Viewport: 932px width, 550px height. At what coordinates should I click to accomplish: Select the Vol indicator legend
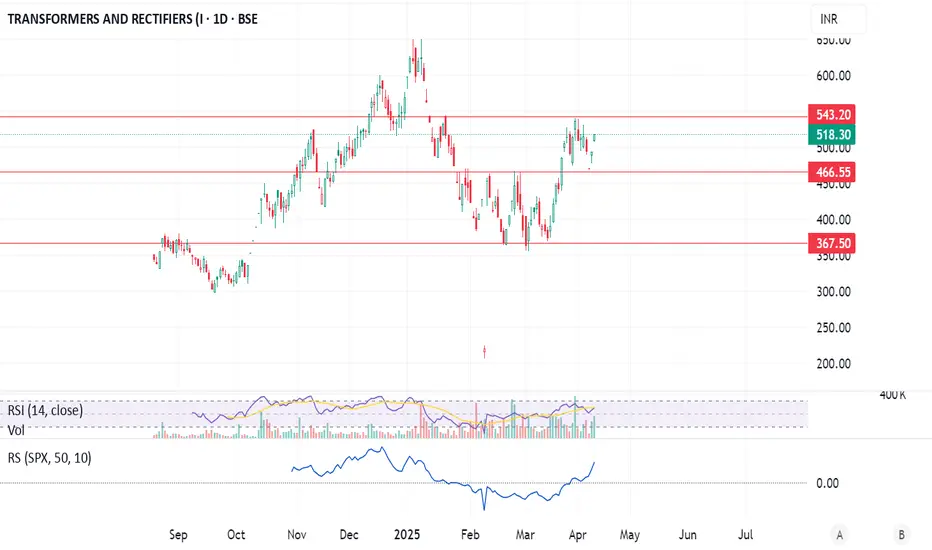point(16,430)
